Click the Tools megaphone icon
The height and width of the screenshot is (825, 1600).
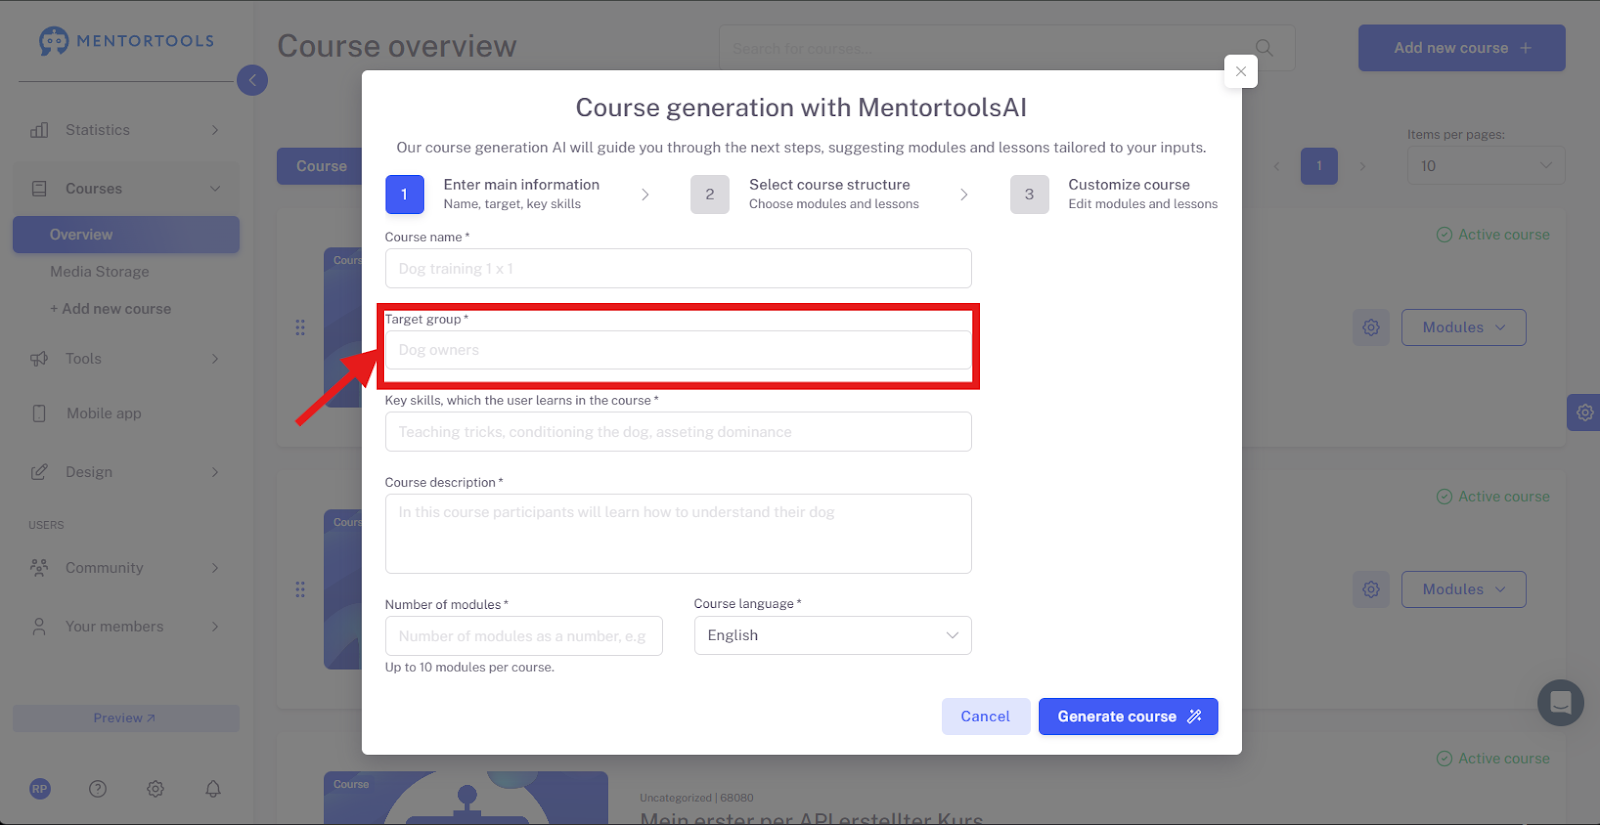(x=40, y=359)
